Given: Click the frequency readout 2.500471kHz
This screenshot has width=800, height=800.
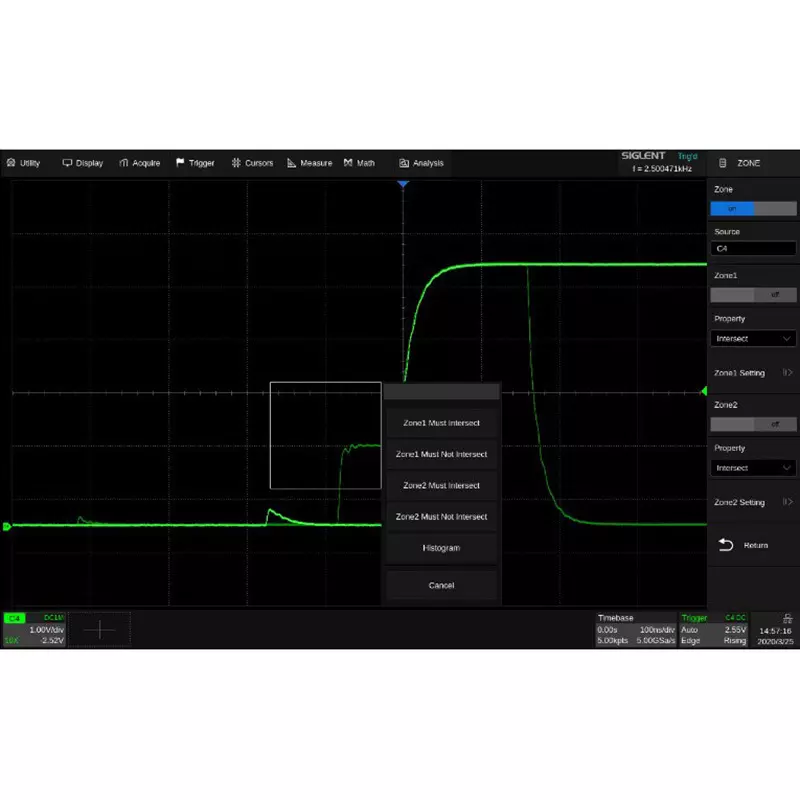Looking at the screenshot, I should (662, 169).
